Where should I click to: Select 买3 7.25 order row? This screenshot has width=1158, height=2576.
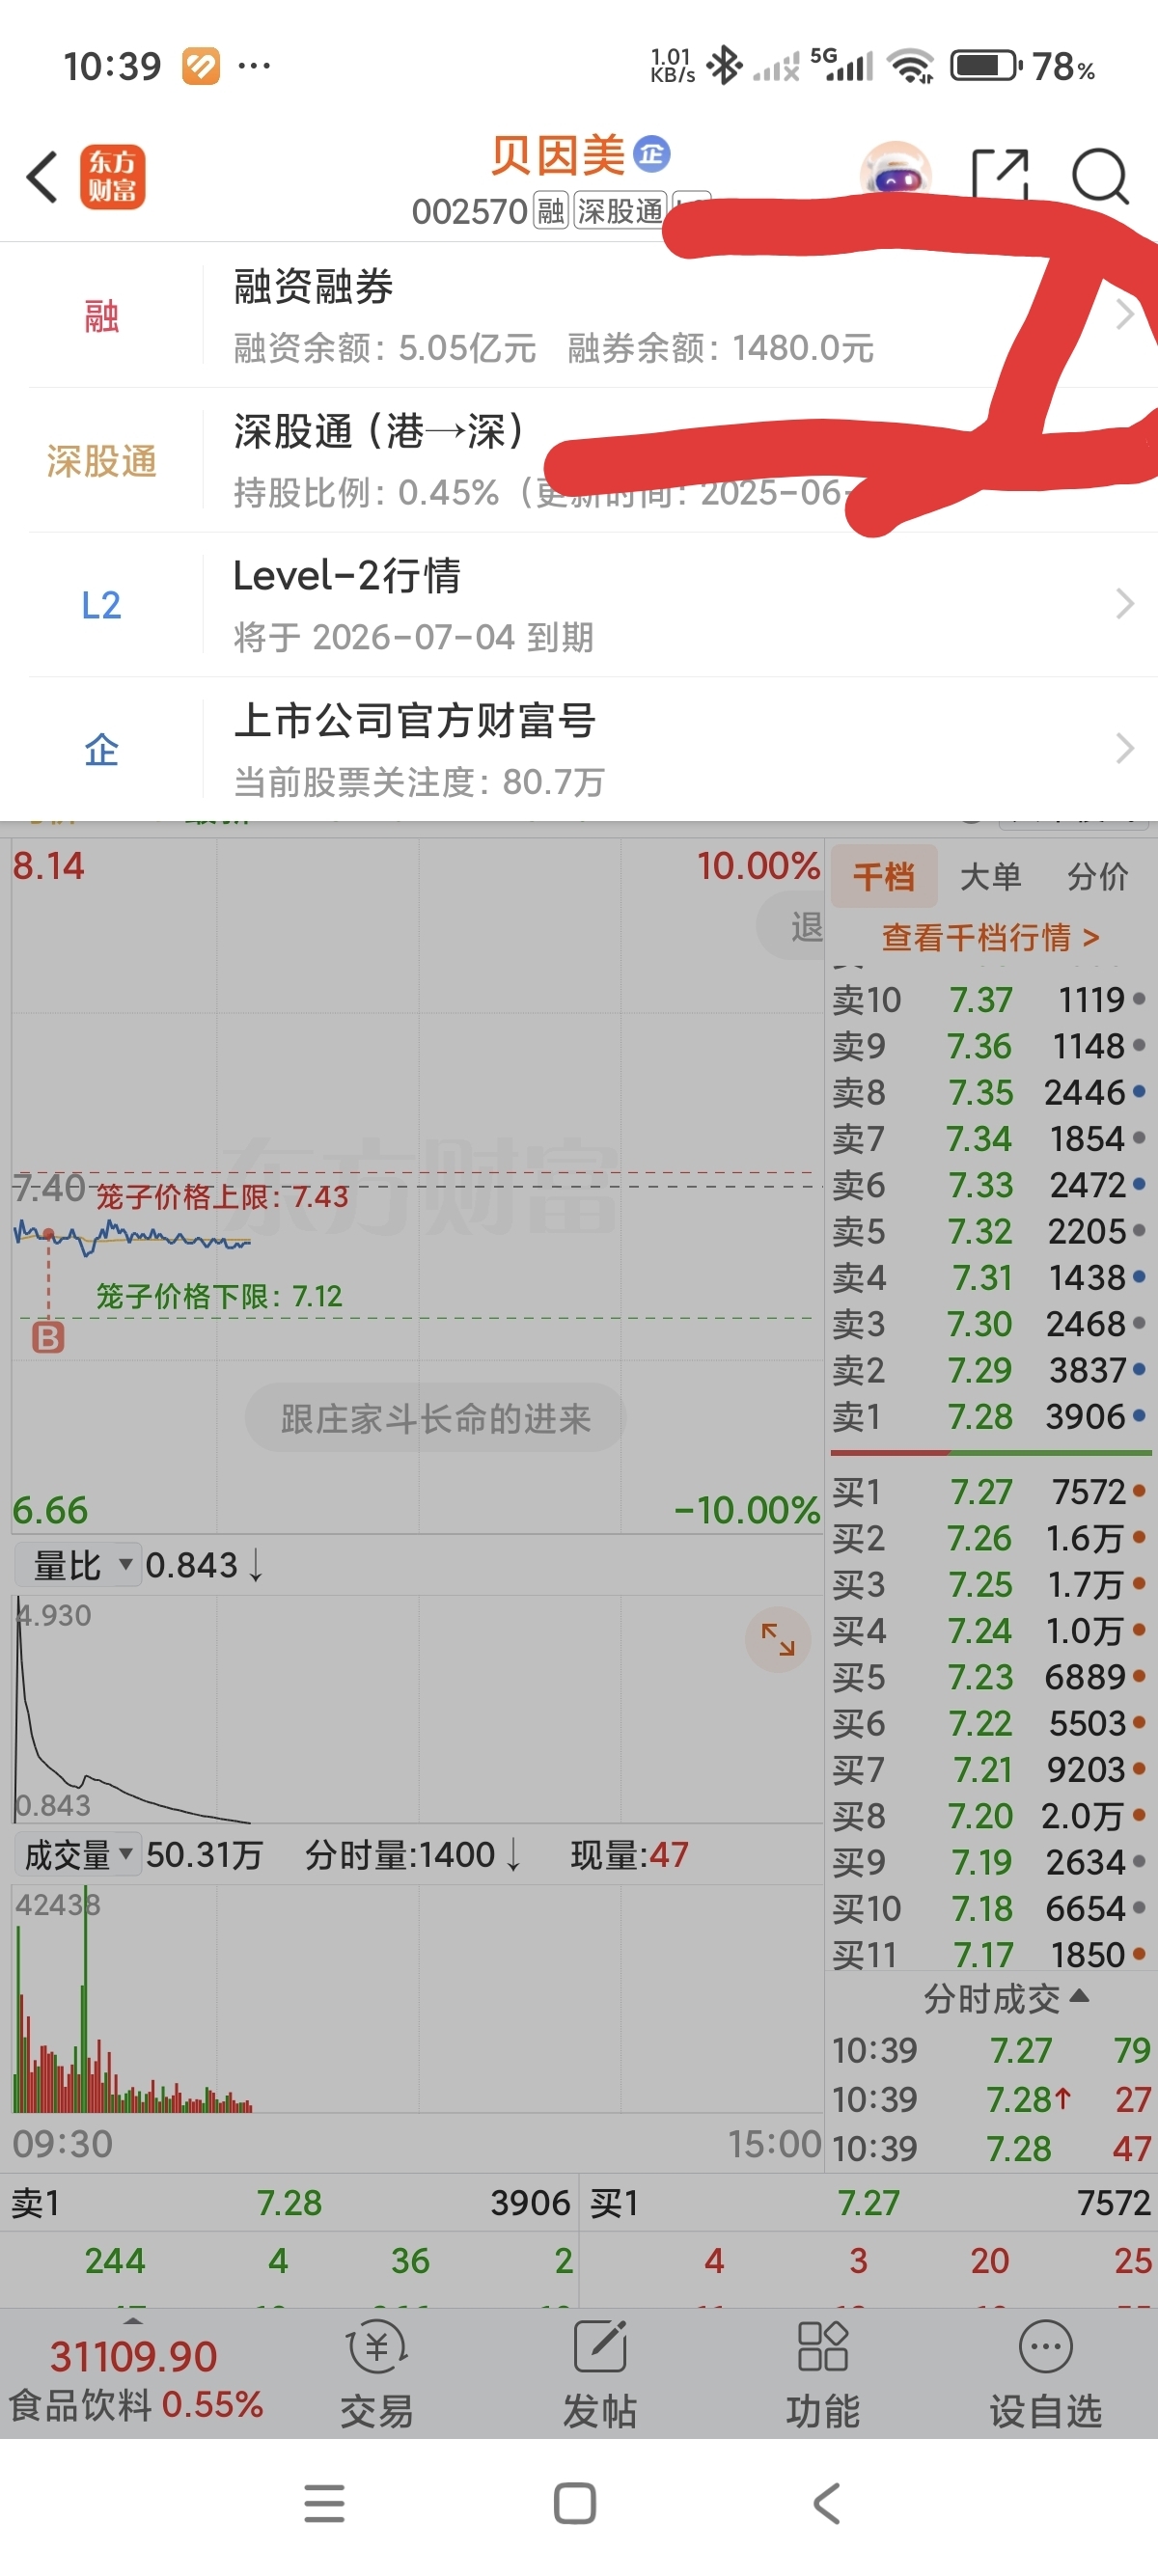point(990,1584)
